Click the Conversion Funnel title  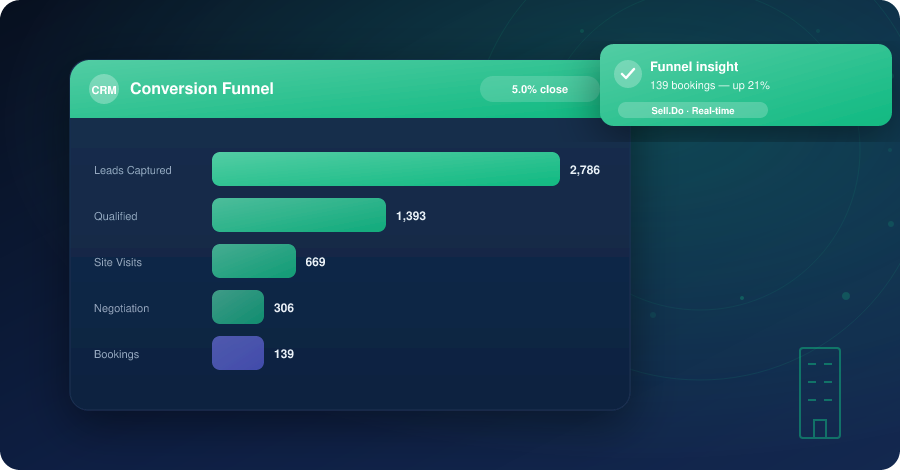[201, 89]
